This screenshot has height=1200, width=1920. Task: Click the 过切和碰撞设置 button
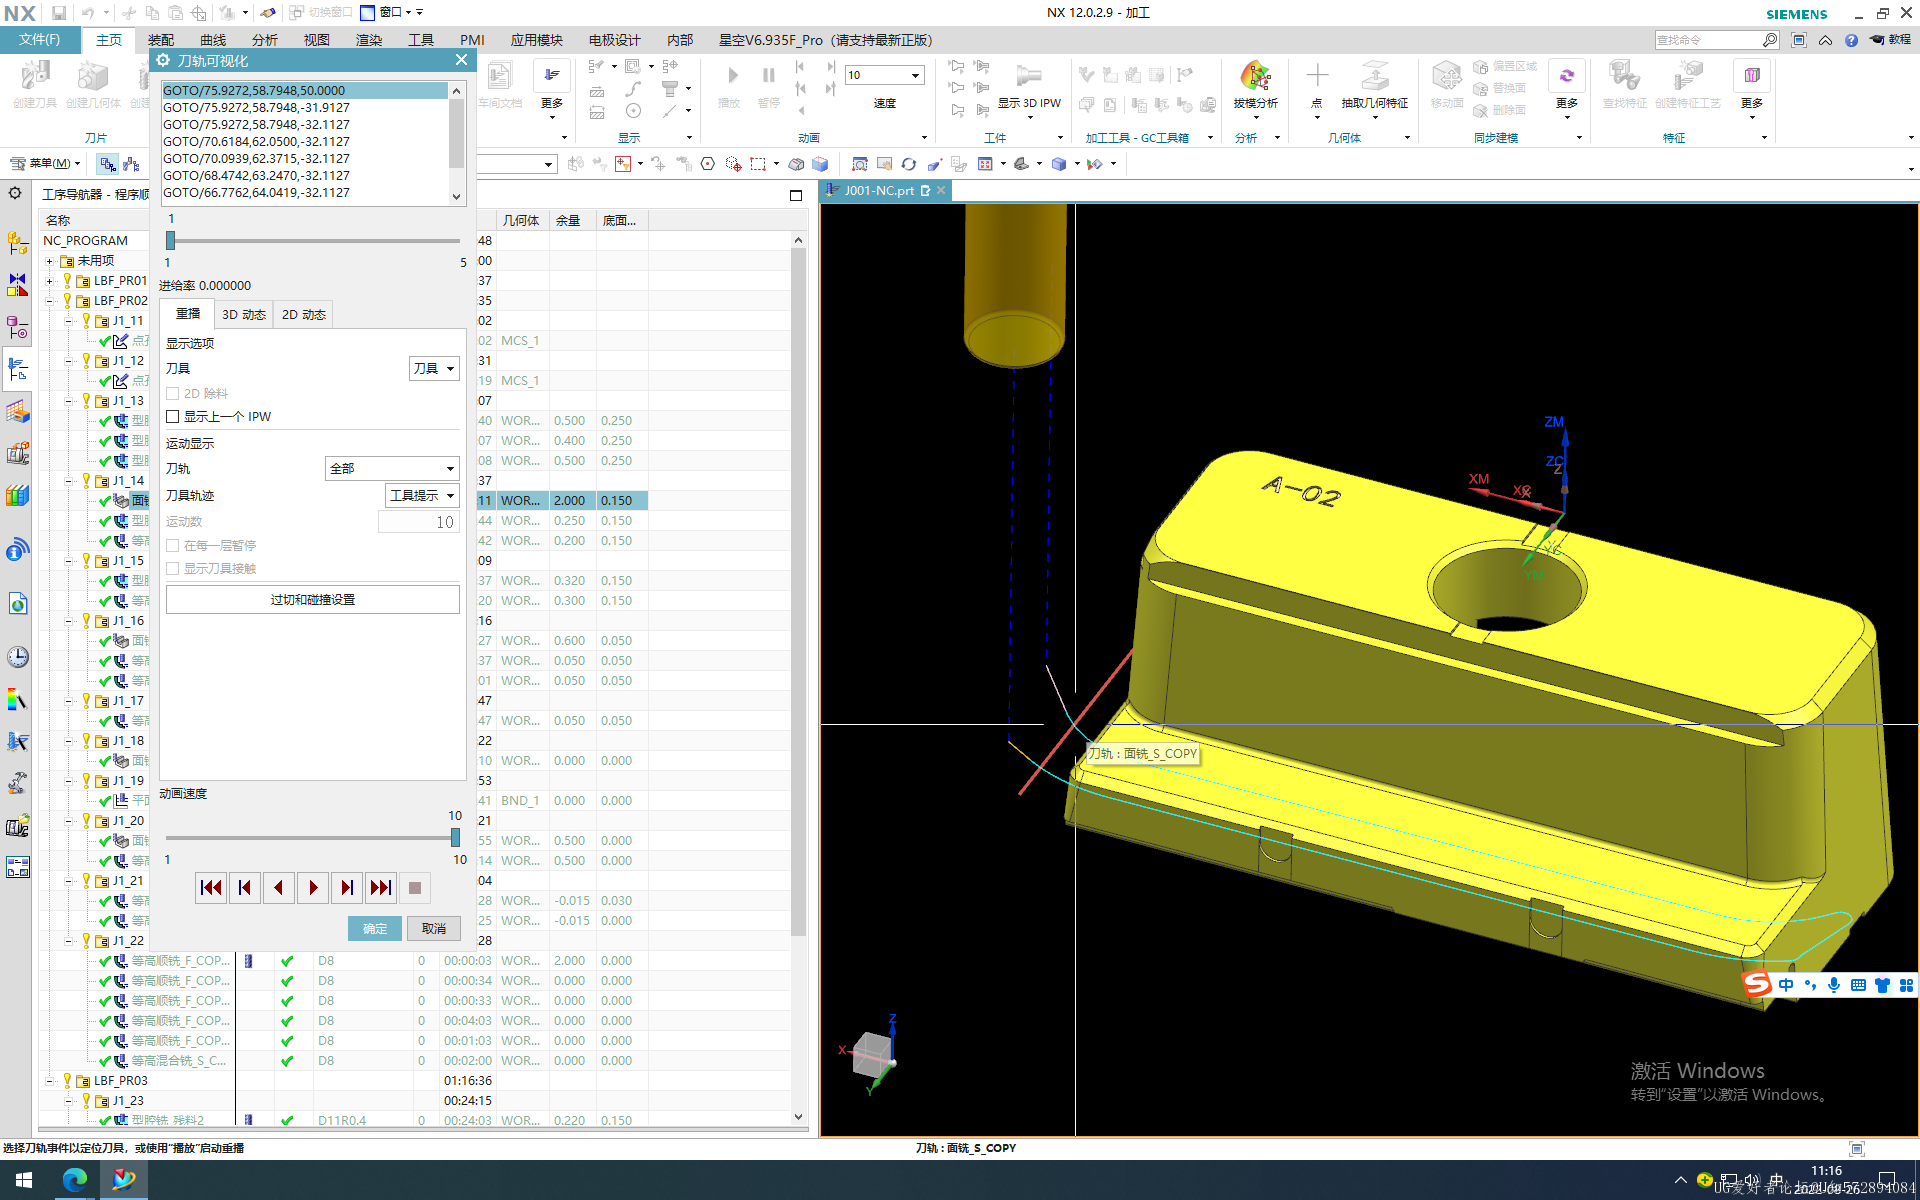point(313,599)
